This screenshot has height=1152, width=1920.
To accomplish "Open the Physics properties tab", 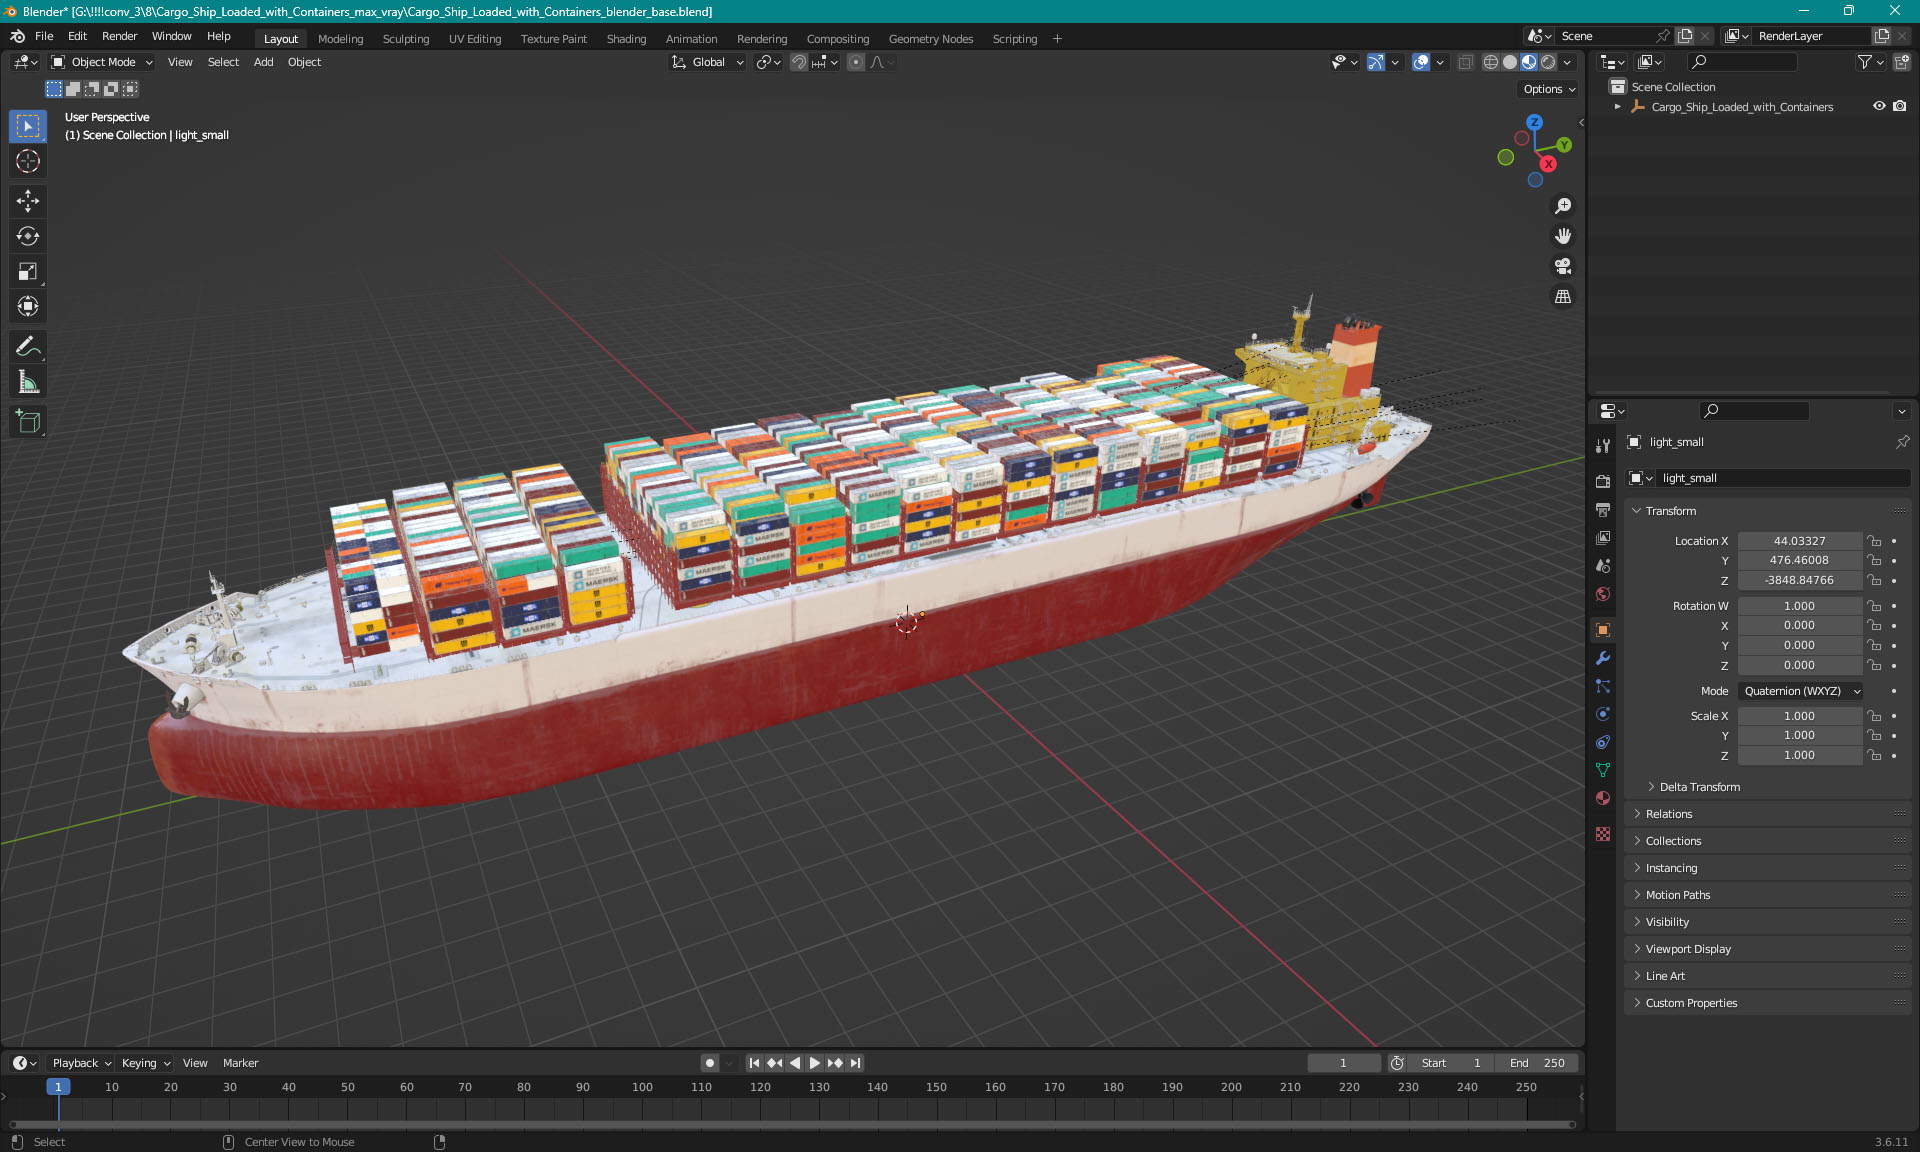I will [x=1603, y=714].
